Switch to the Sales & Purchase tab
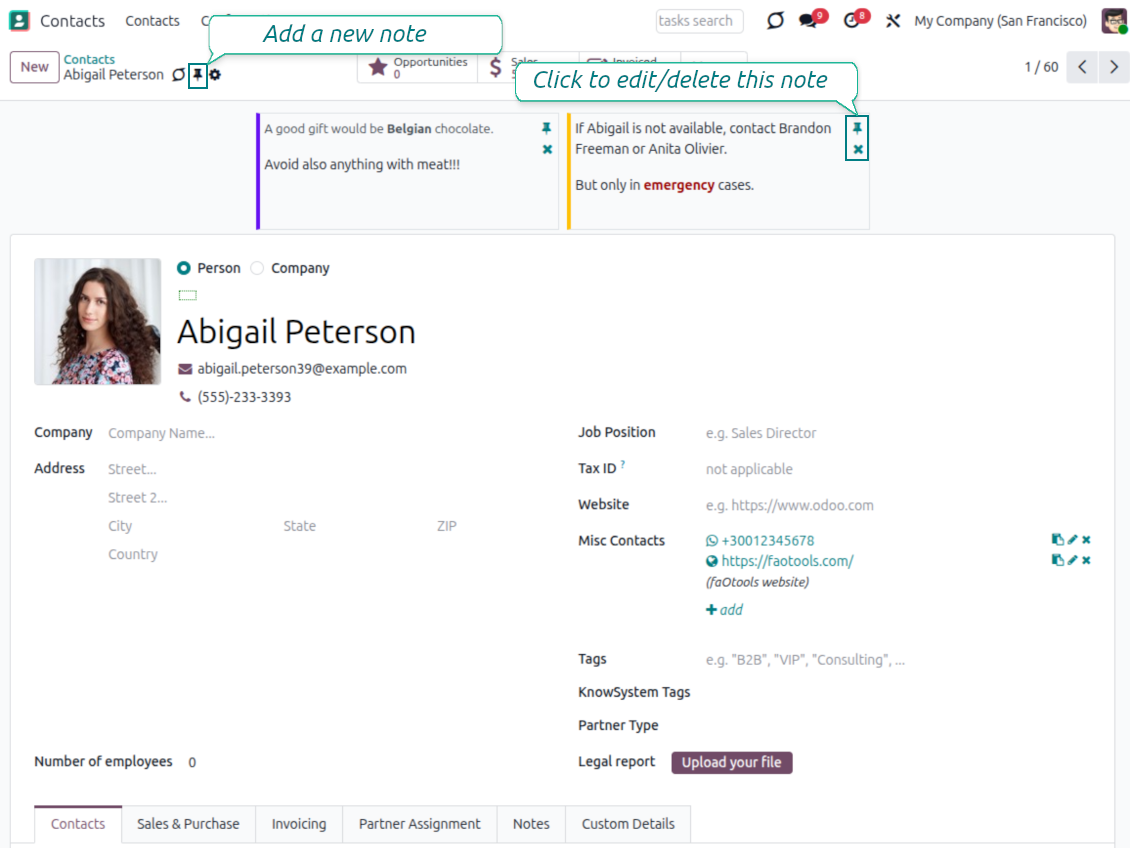 point(188,824)
